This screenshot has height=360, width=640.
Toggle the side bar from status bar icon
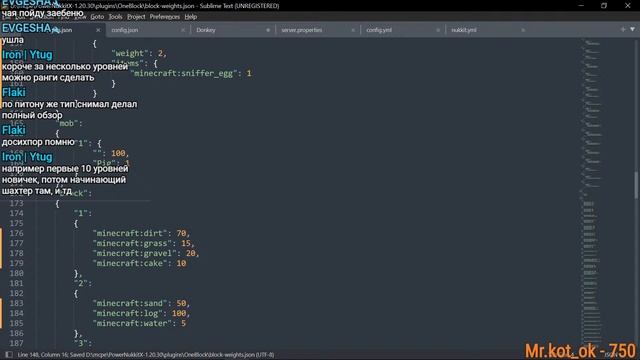(9, 355)
